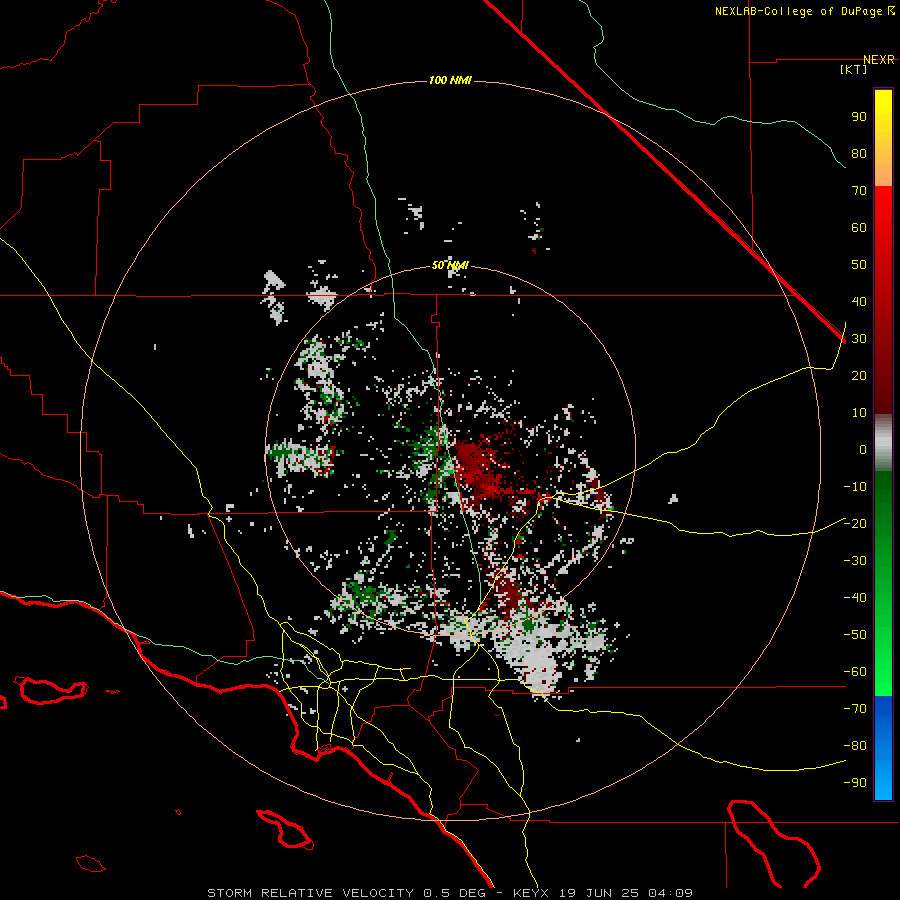Select the "70" value on velocity scale
This screenshot has width=900, height=900.
[859, 191]
